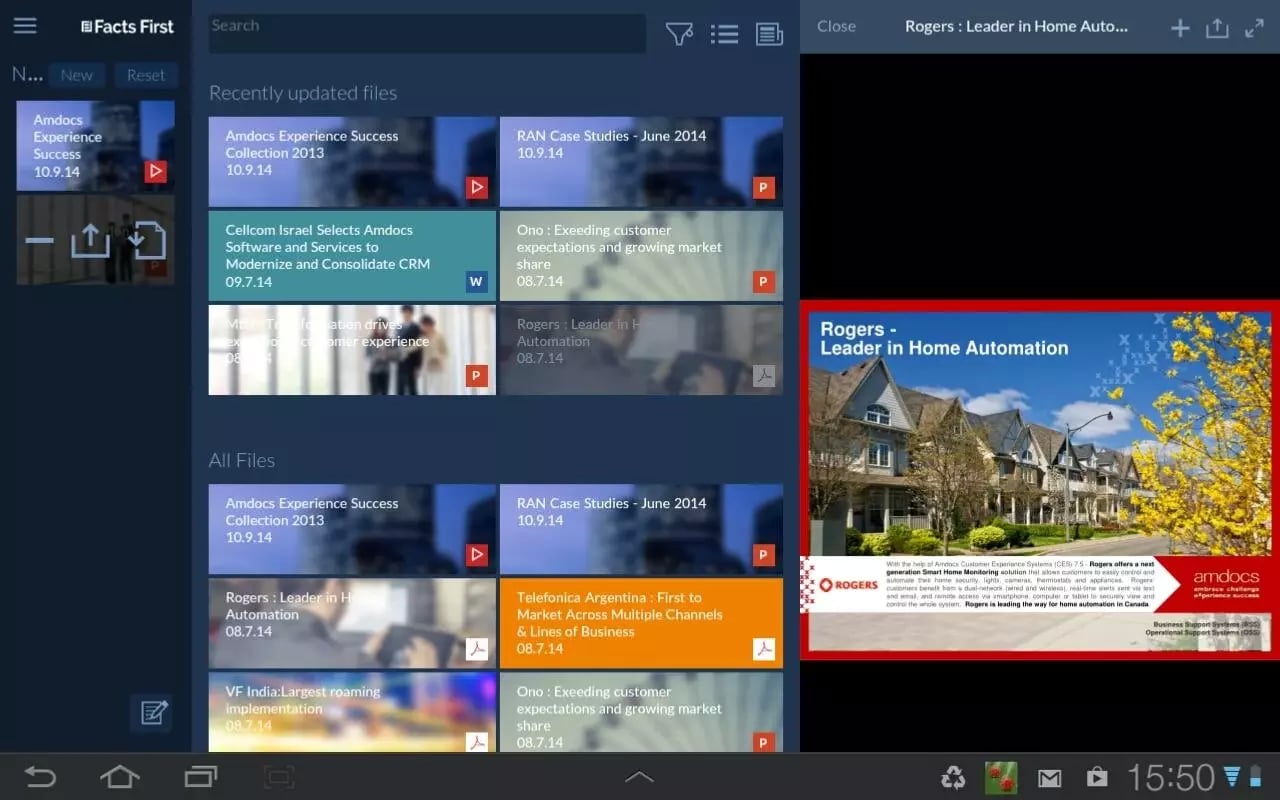Open Ono Exceeding customer expectations in Recently updated
The image size is (1280, 800).
[x=641, y=256]
